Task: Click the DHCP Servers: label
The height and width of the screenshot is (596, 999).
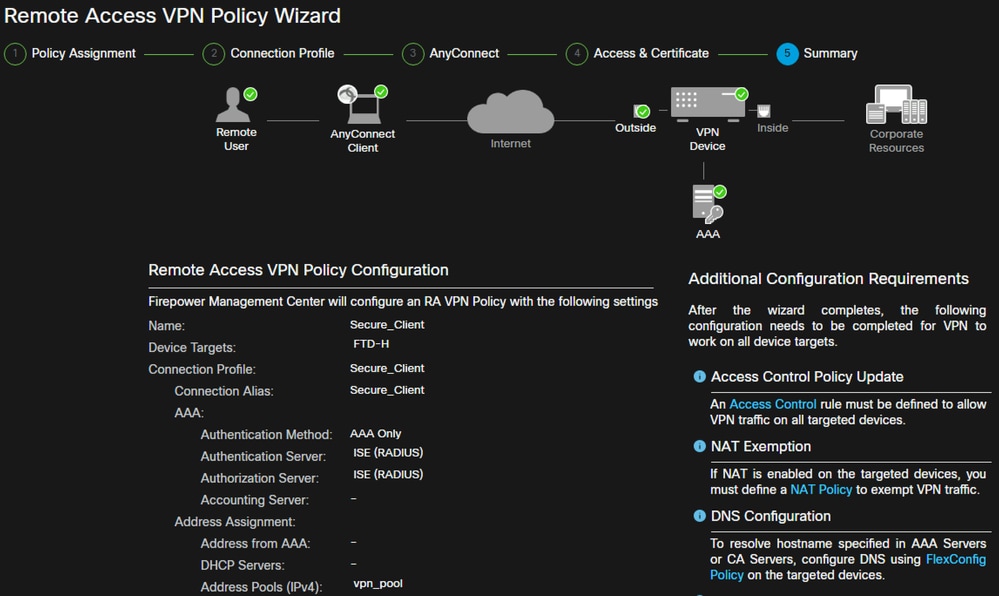Action: 242,565
